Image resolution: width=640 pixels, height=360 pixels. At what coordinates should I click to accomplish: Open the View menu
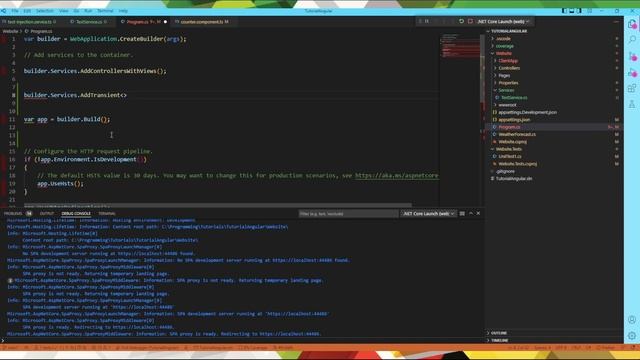(x=64, y=11)
